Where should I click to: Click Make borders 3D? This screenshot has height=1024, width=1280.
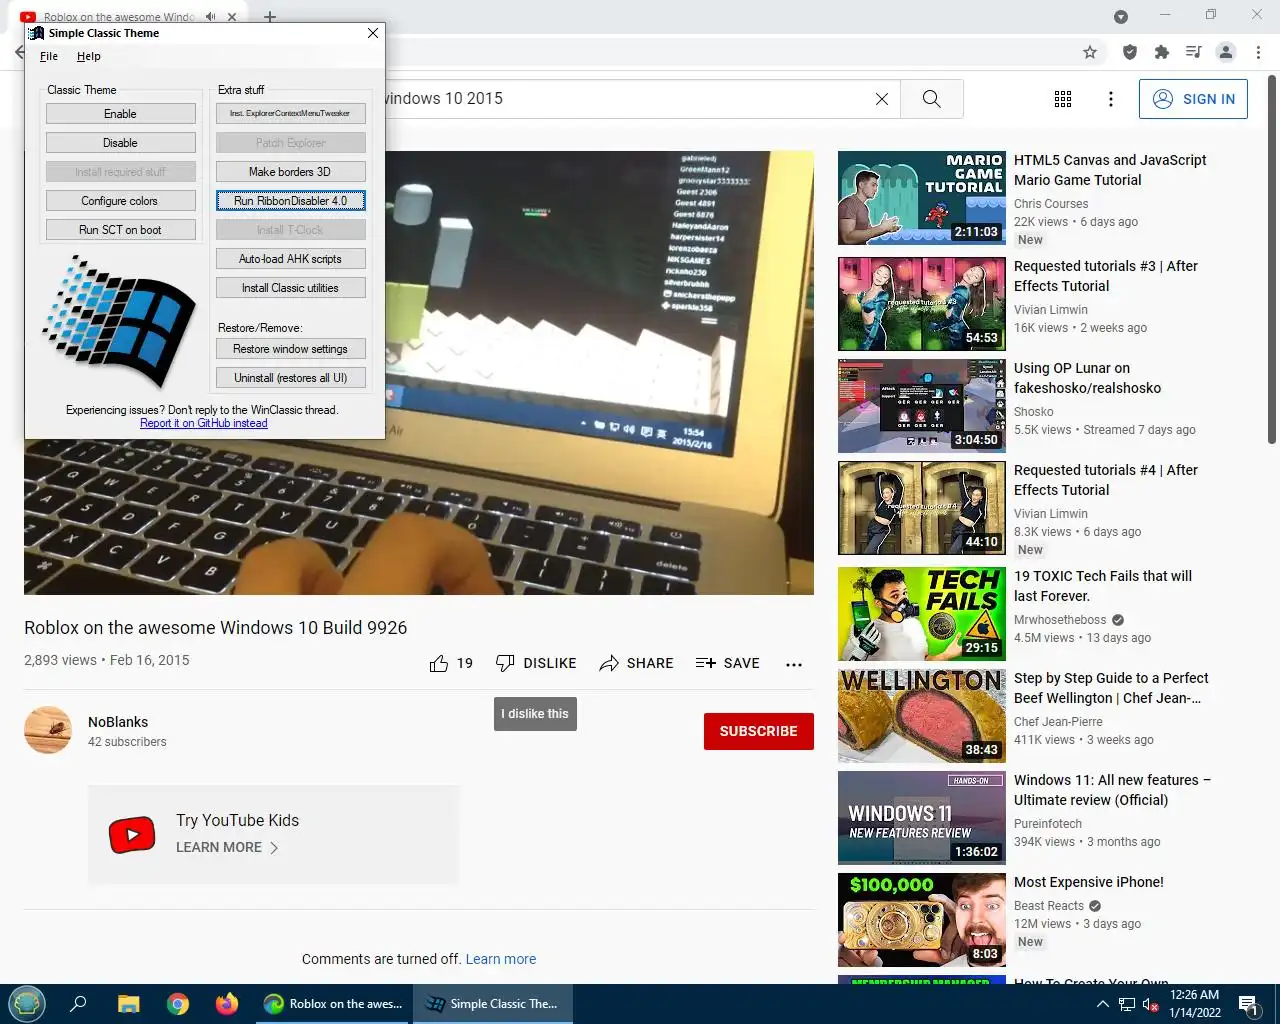(x=290, y=172)
